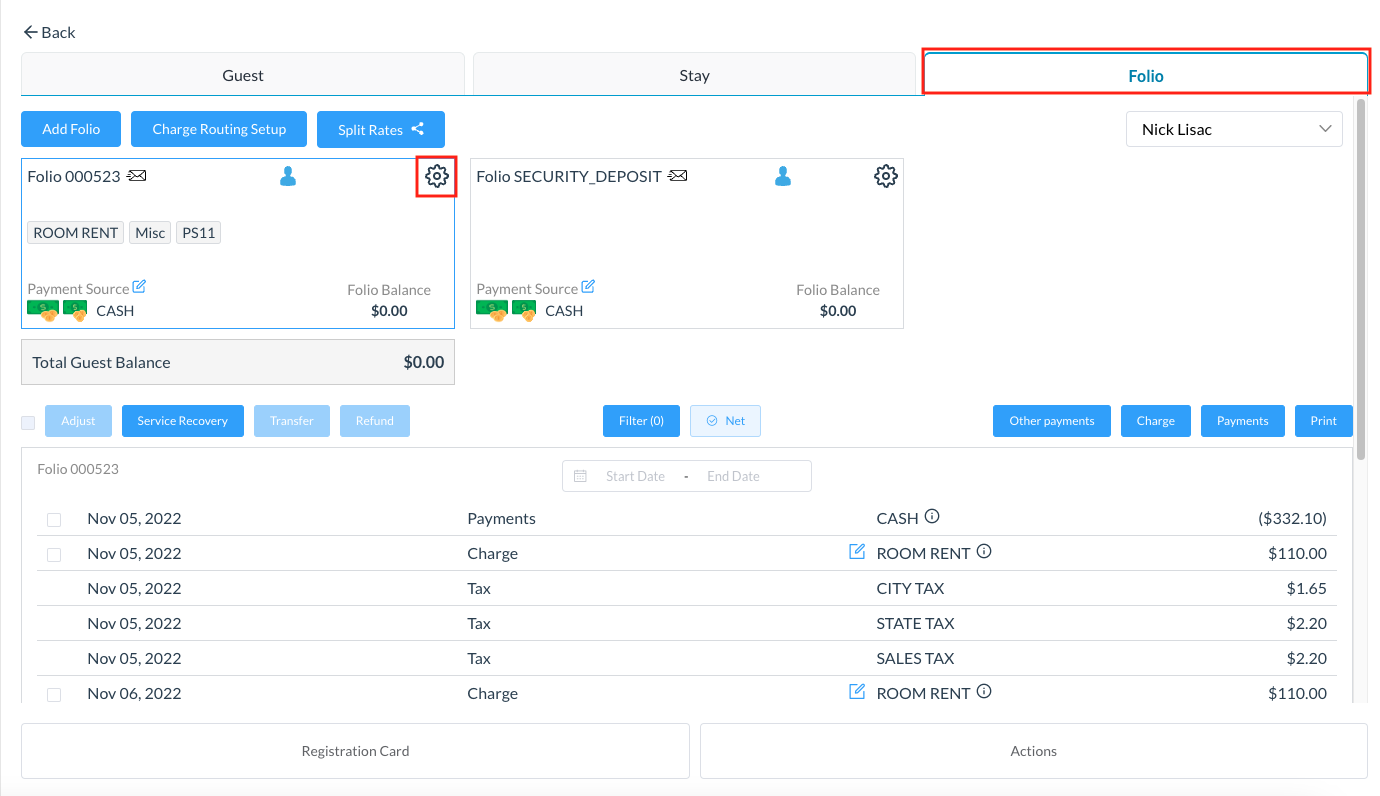Open the Filter (0) options
The image size is (1380, 796).
(x=641, y=421)
